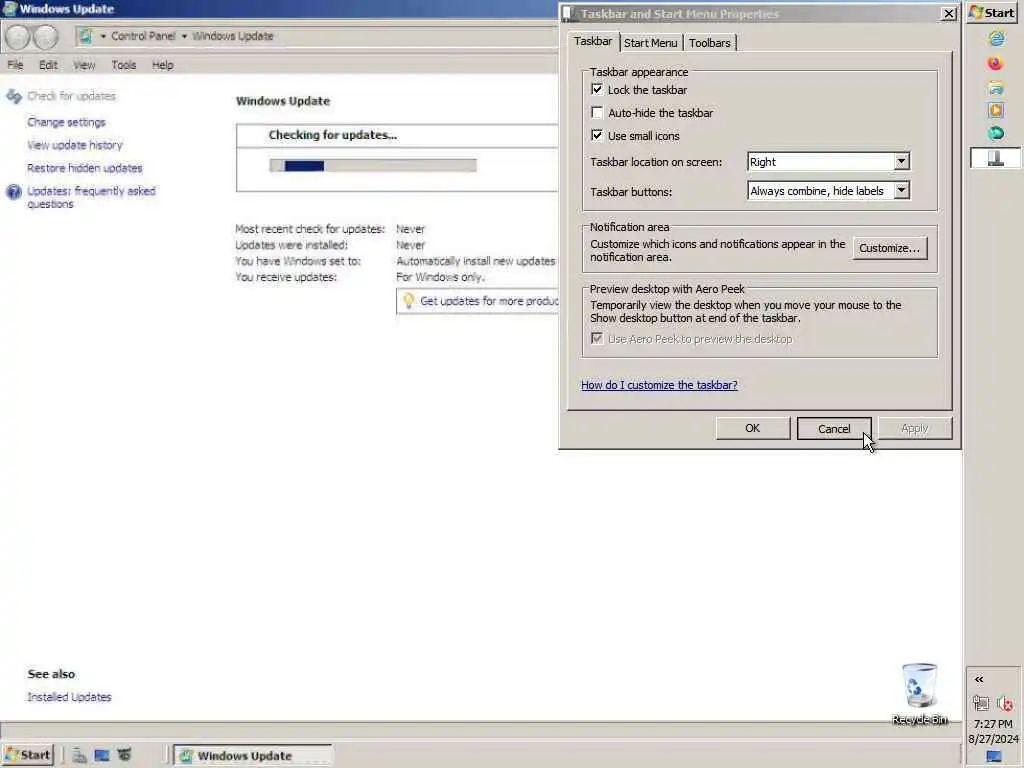The height and width of the screenshot is (768, 1024).
Task: Launch Firefox from the right taskbar
Action: pyautogui.click(x=995, y=63)
